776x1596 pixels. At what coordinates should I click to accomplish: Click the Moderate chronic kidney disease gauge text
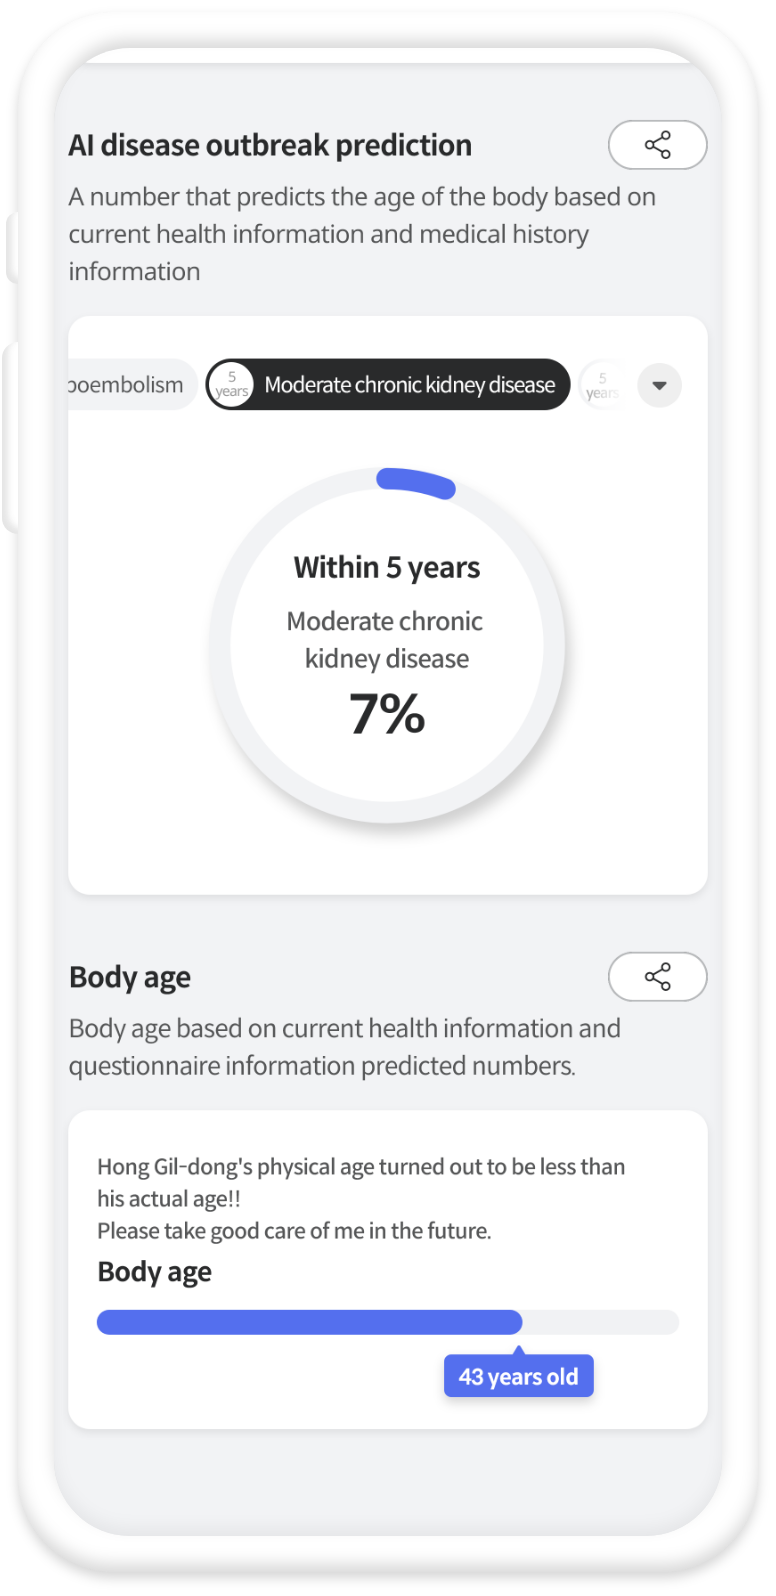pyautogui.click(x=386, y=640)
